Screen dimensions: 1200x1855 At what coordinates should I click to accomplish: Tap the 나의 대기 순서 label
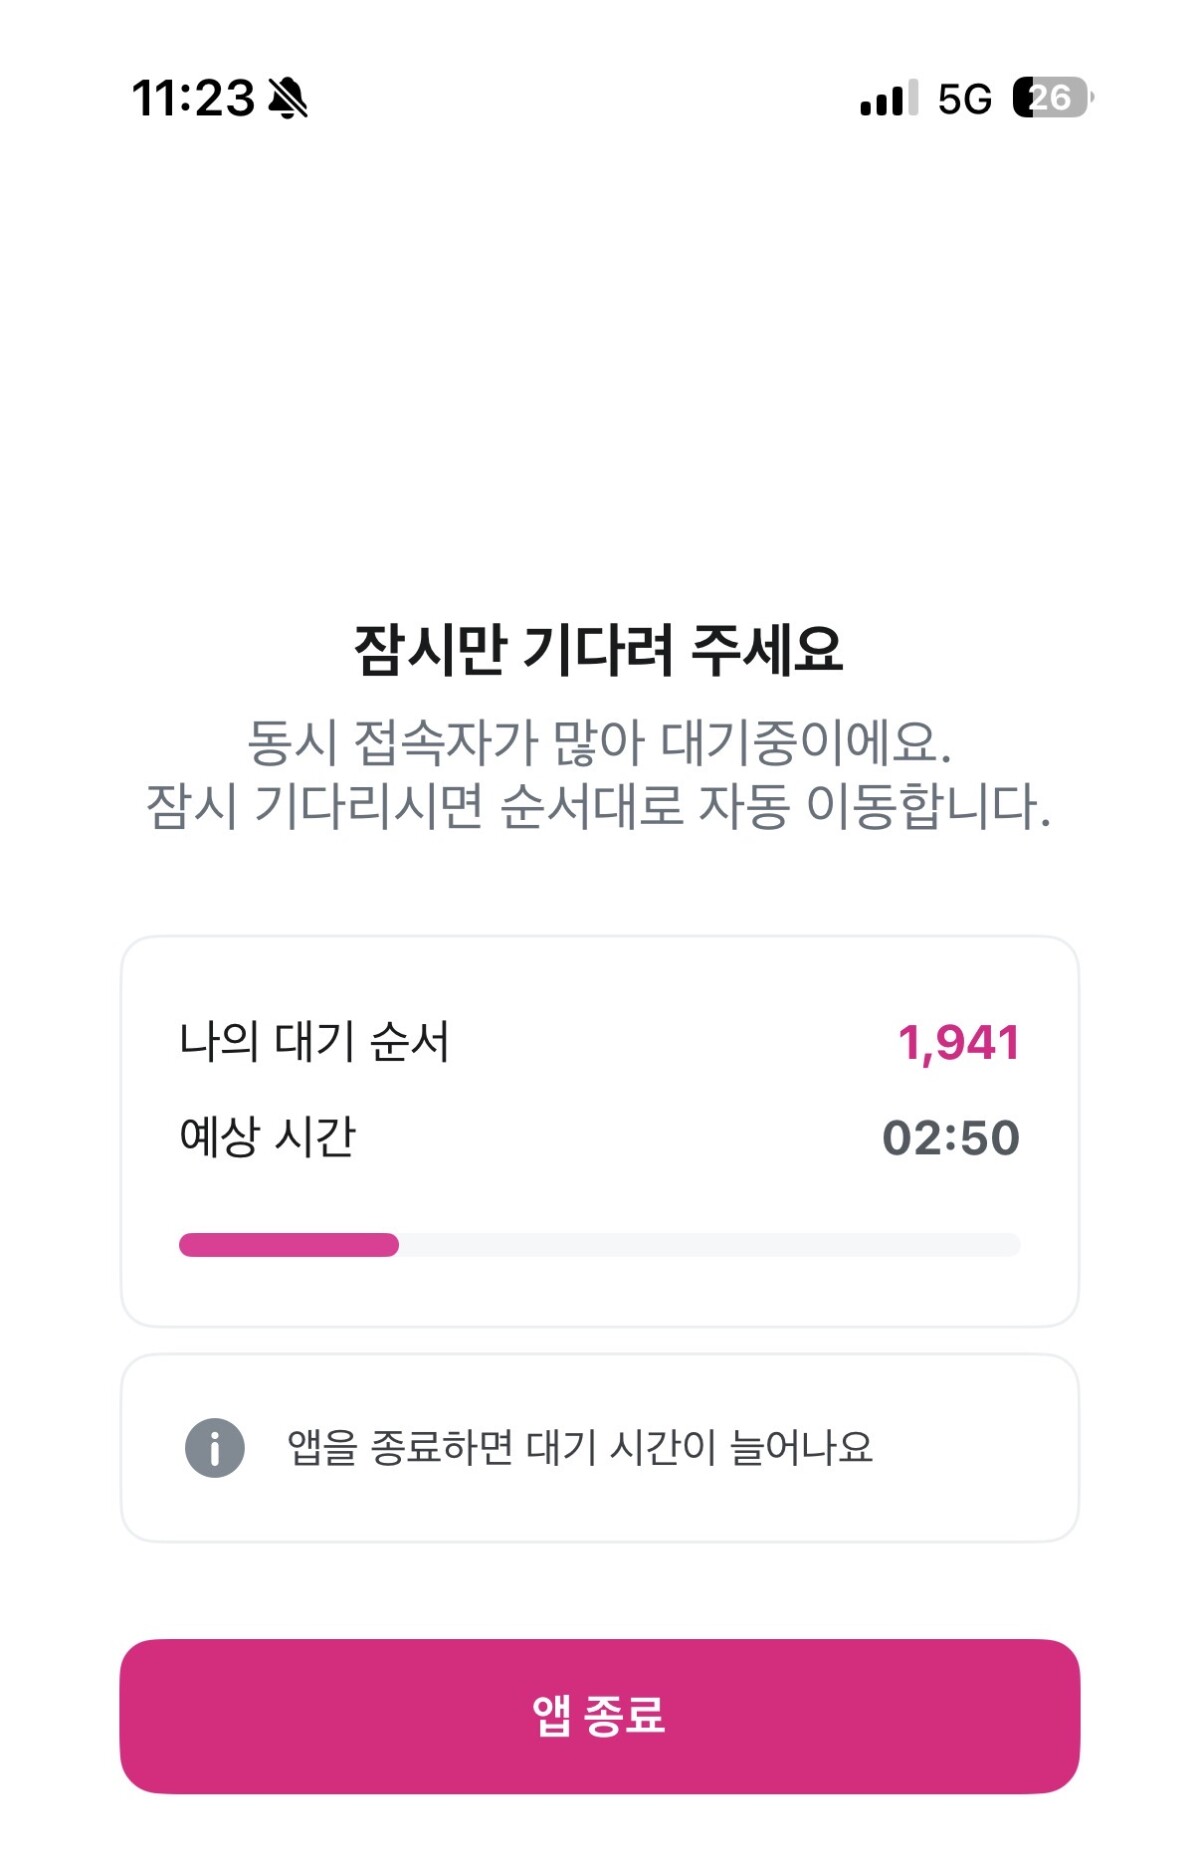(314, 1042)
